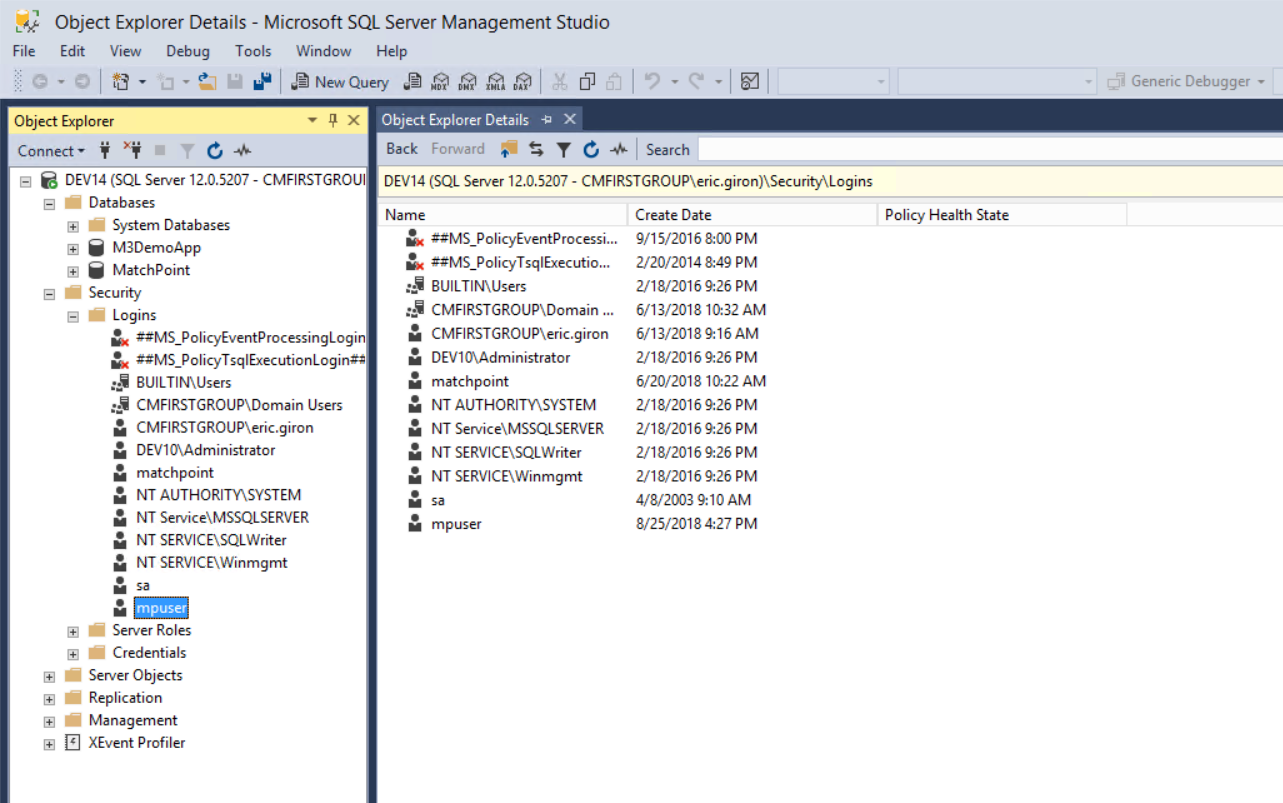Screen dimensions: 1283x803
Task: Expand the M3DemoApp database
Action: point(73,248)
